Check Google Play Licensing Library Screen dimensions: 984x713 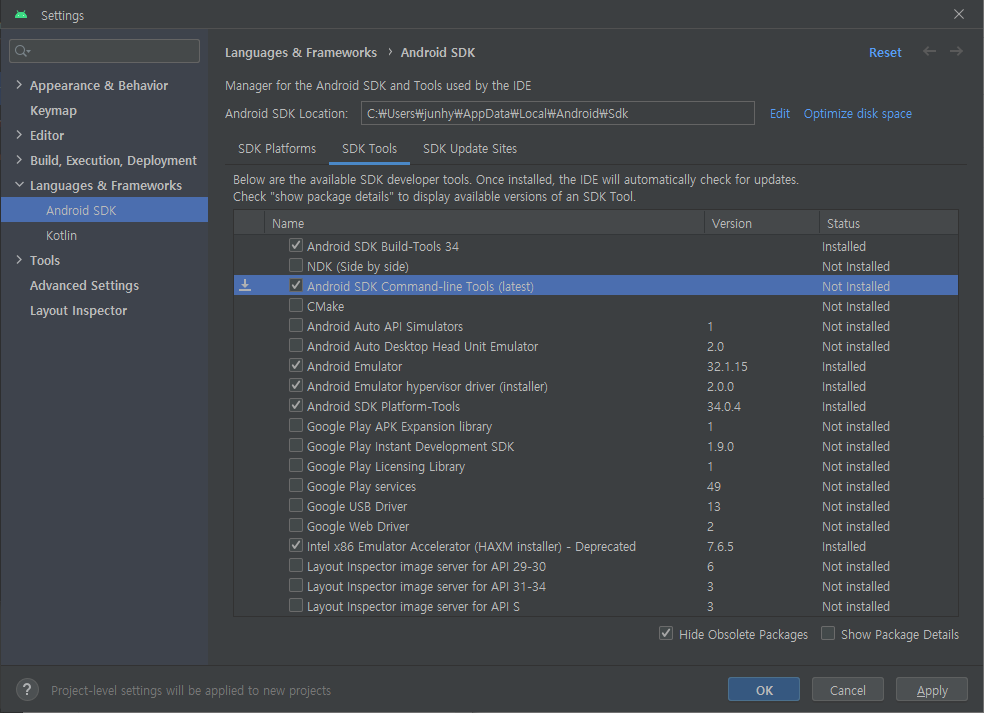coord(296,466)
